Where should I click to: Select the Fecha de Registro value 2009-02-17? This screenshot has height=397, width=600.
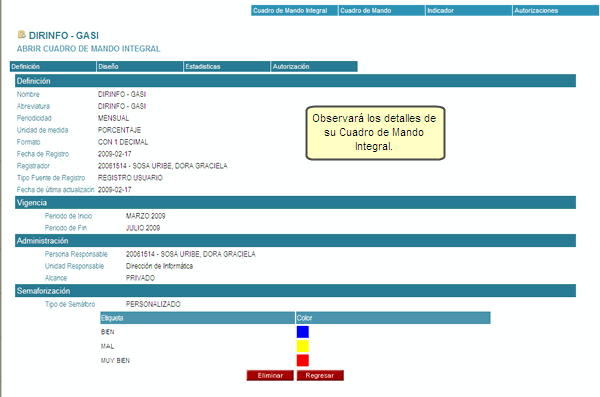click(114, 154)
